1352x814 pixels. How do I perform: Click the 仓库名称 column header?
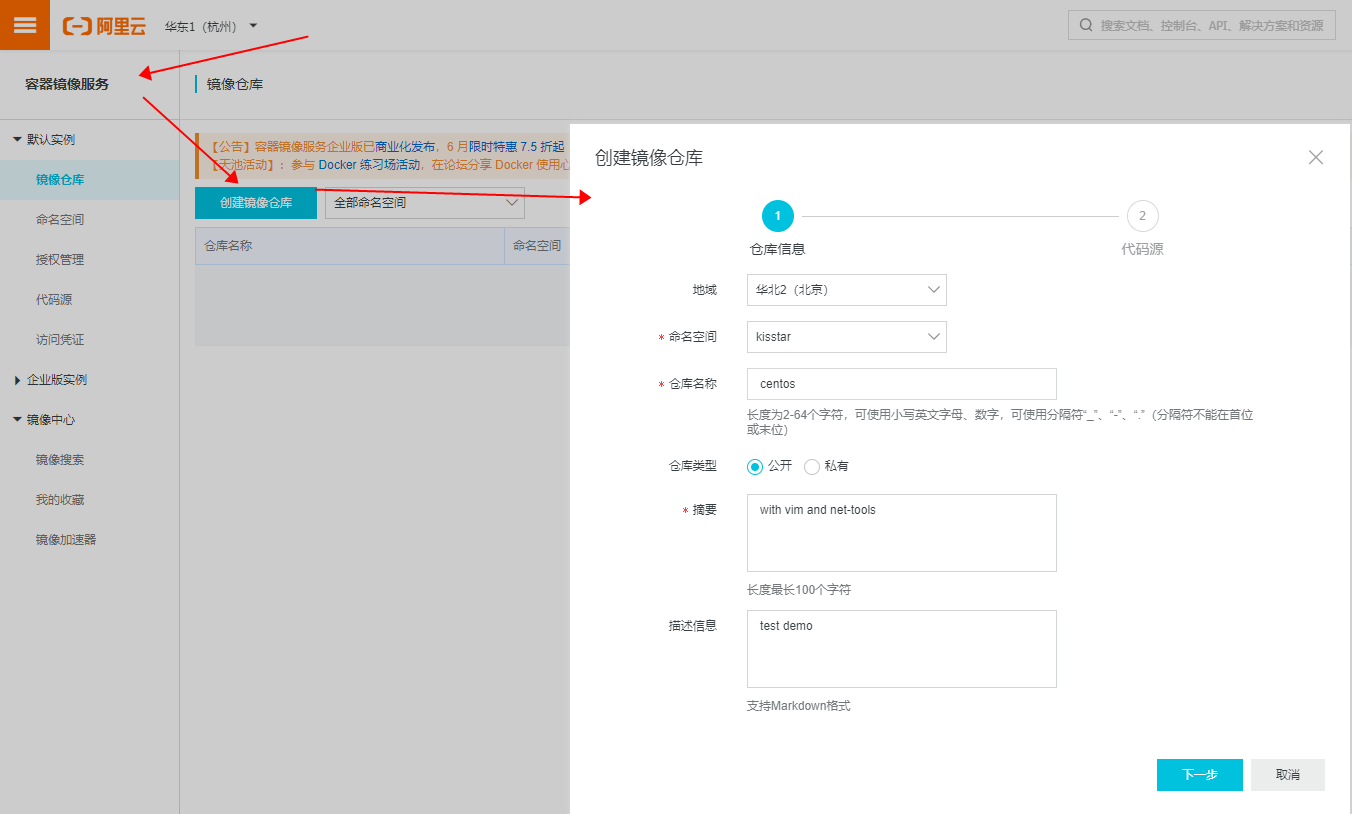(350, 245)
